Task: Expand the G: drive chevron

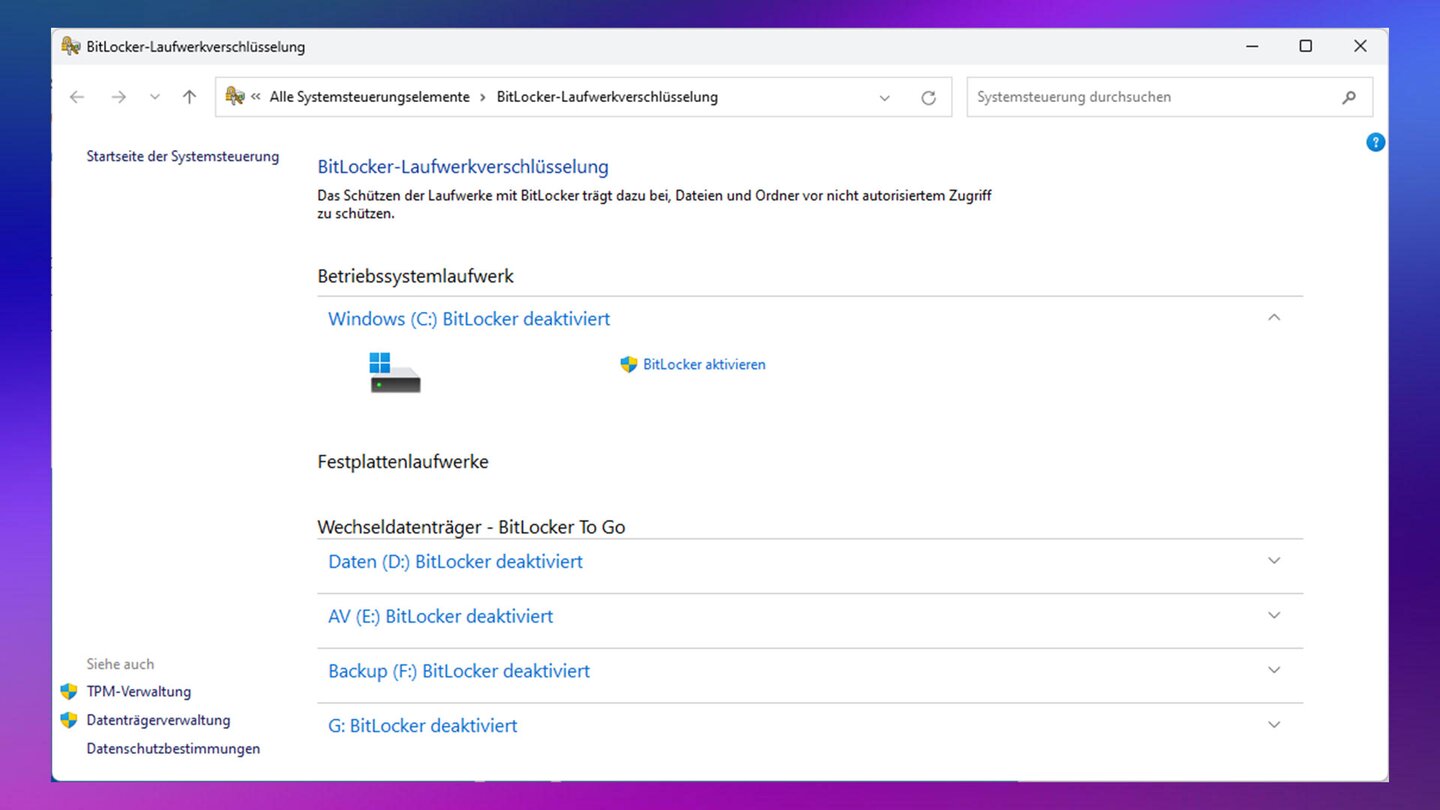Action: [x=1273, y=725]
